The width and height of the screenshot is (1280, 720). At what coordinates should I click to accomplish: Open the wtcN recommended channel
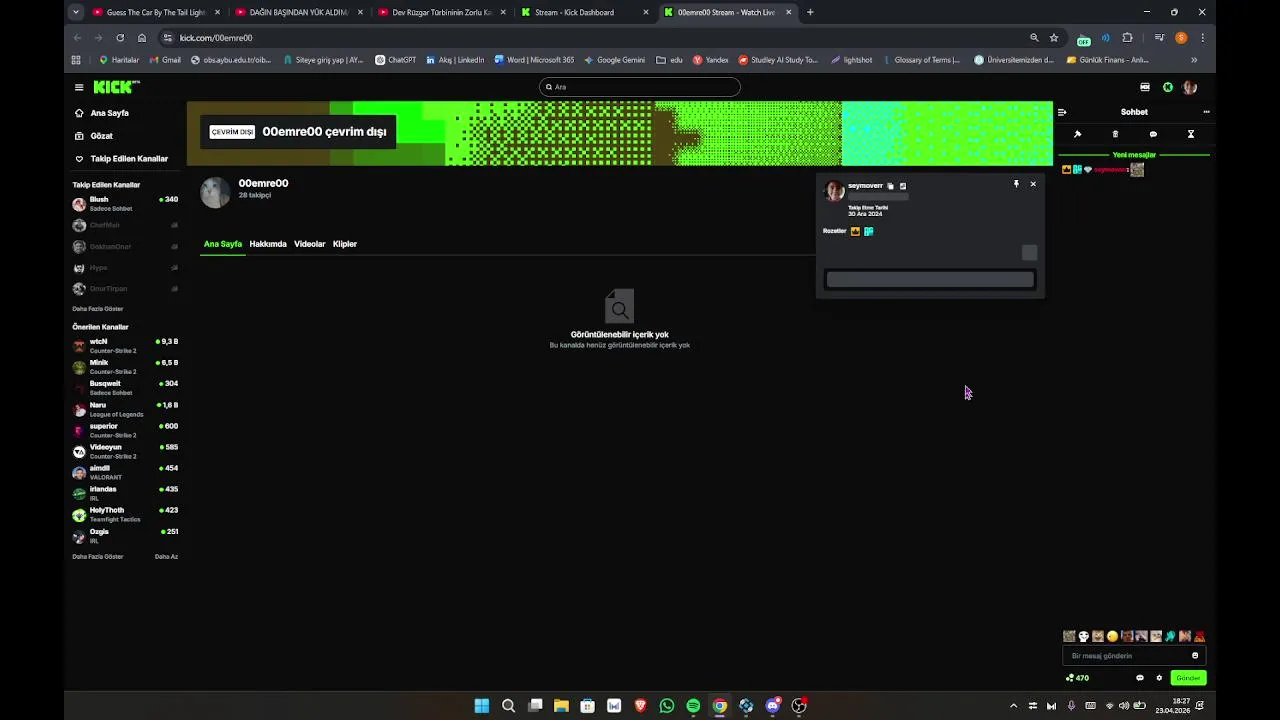pos(125,346)
